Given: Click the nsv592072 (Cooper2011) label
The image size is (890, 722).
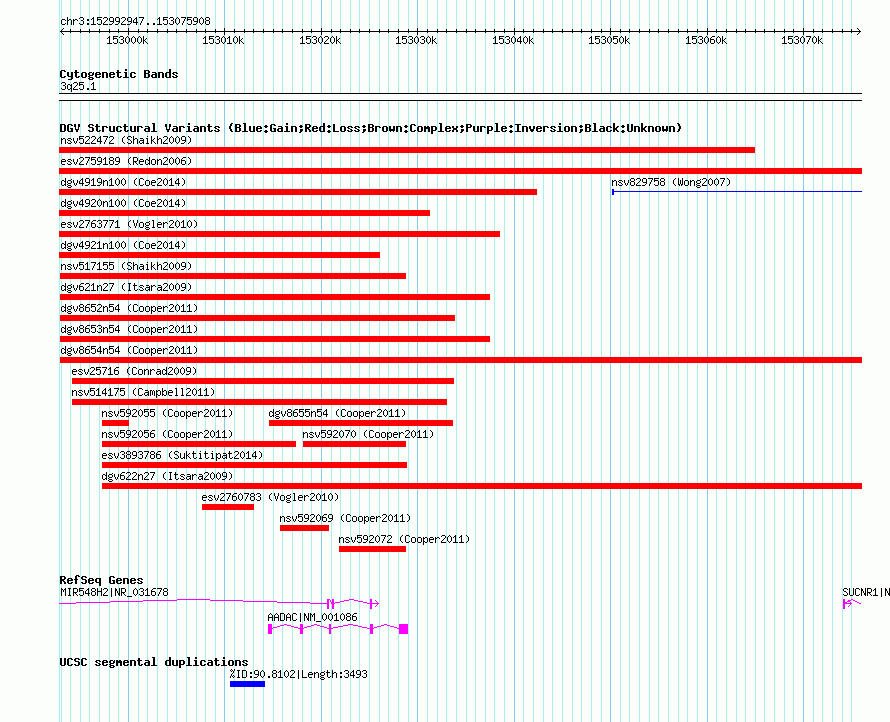Looking at the screenshot, I should (x=404, y=539).
